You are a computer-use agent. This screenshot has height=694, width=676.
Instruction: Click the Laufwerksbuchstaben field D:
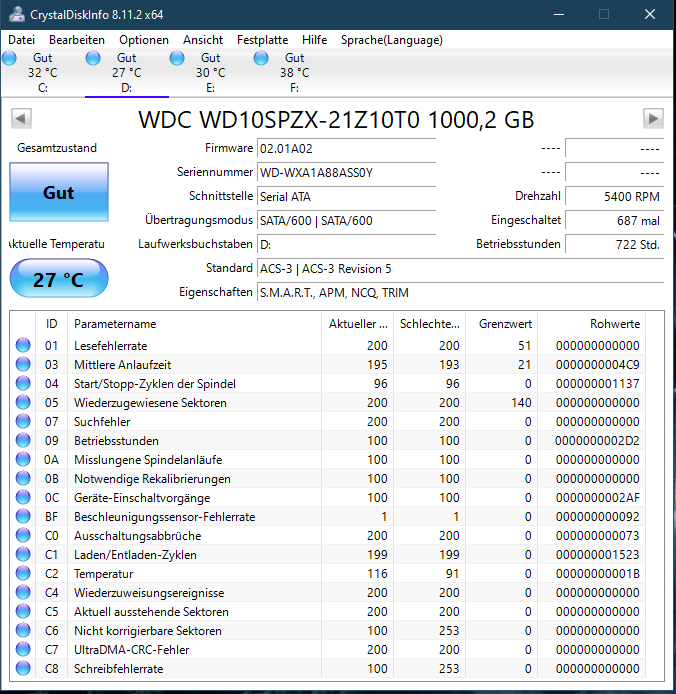(347, 244)
